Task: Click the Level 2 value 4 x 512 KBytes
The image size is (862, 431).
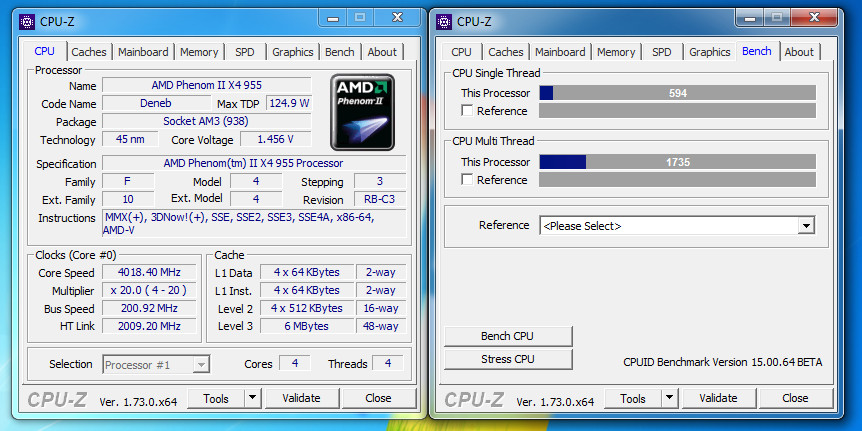Action: pos(307,308)
